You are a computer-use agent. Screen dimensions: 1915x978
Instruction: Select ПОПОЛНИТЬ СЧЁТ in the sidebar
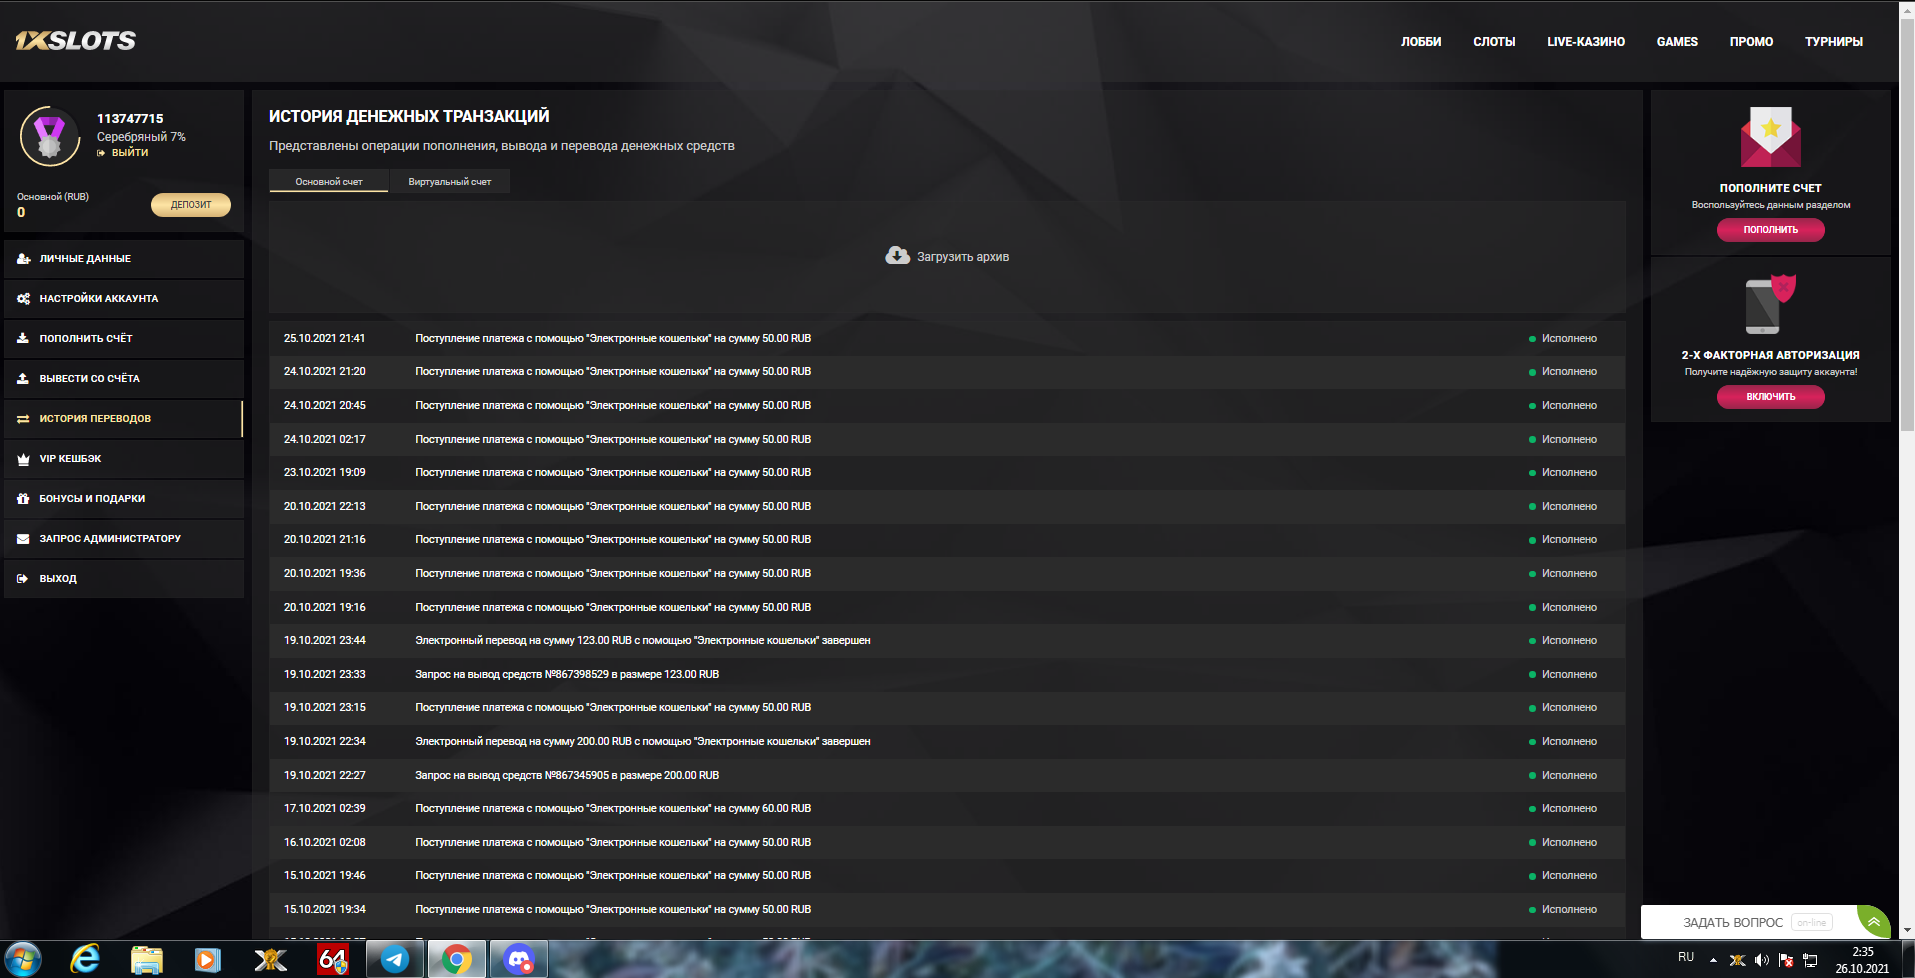point(124,338)
